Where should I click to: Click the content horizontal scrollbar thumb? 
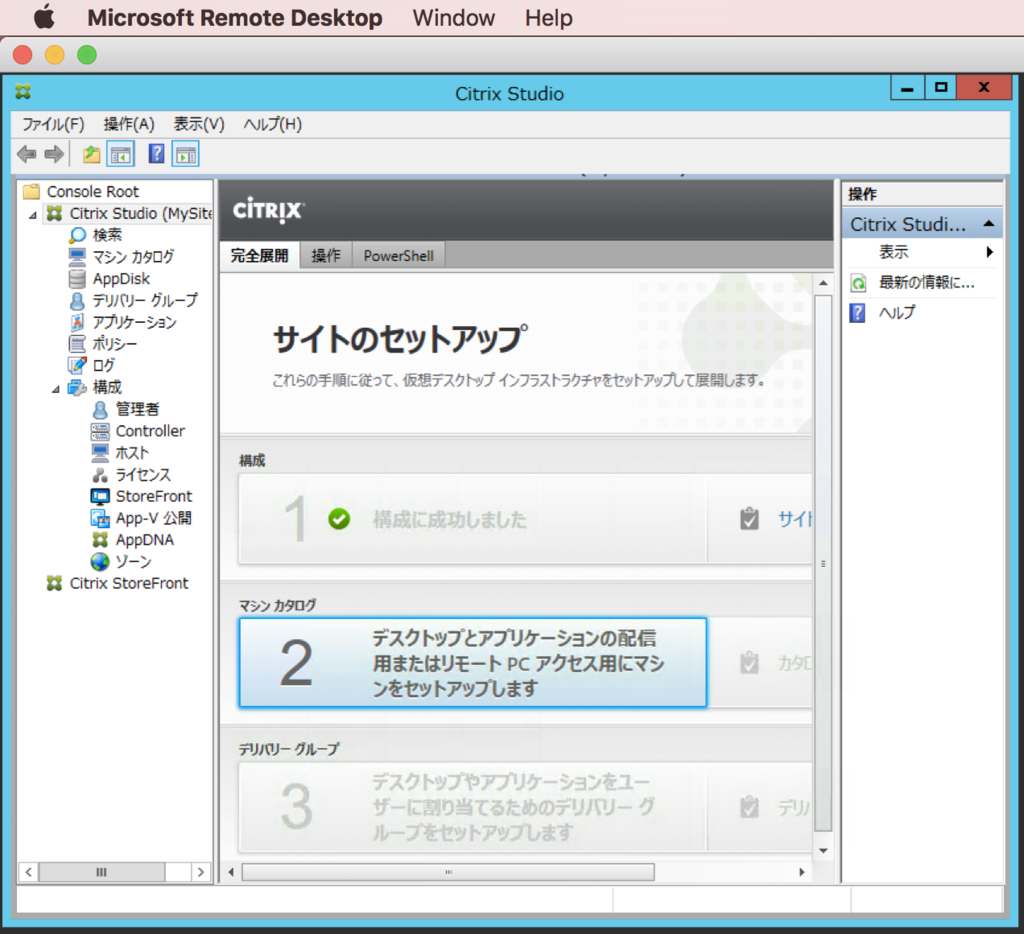(448, 872)
